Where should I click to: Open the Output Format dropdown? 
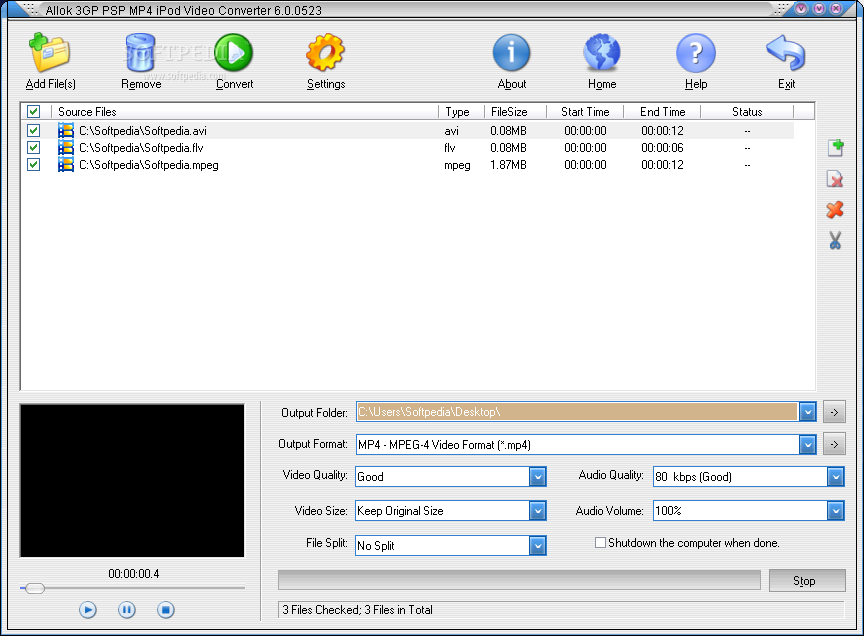coord(807,443)
